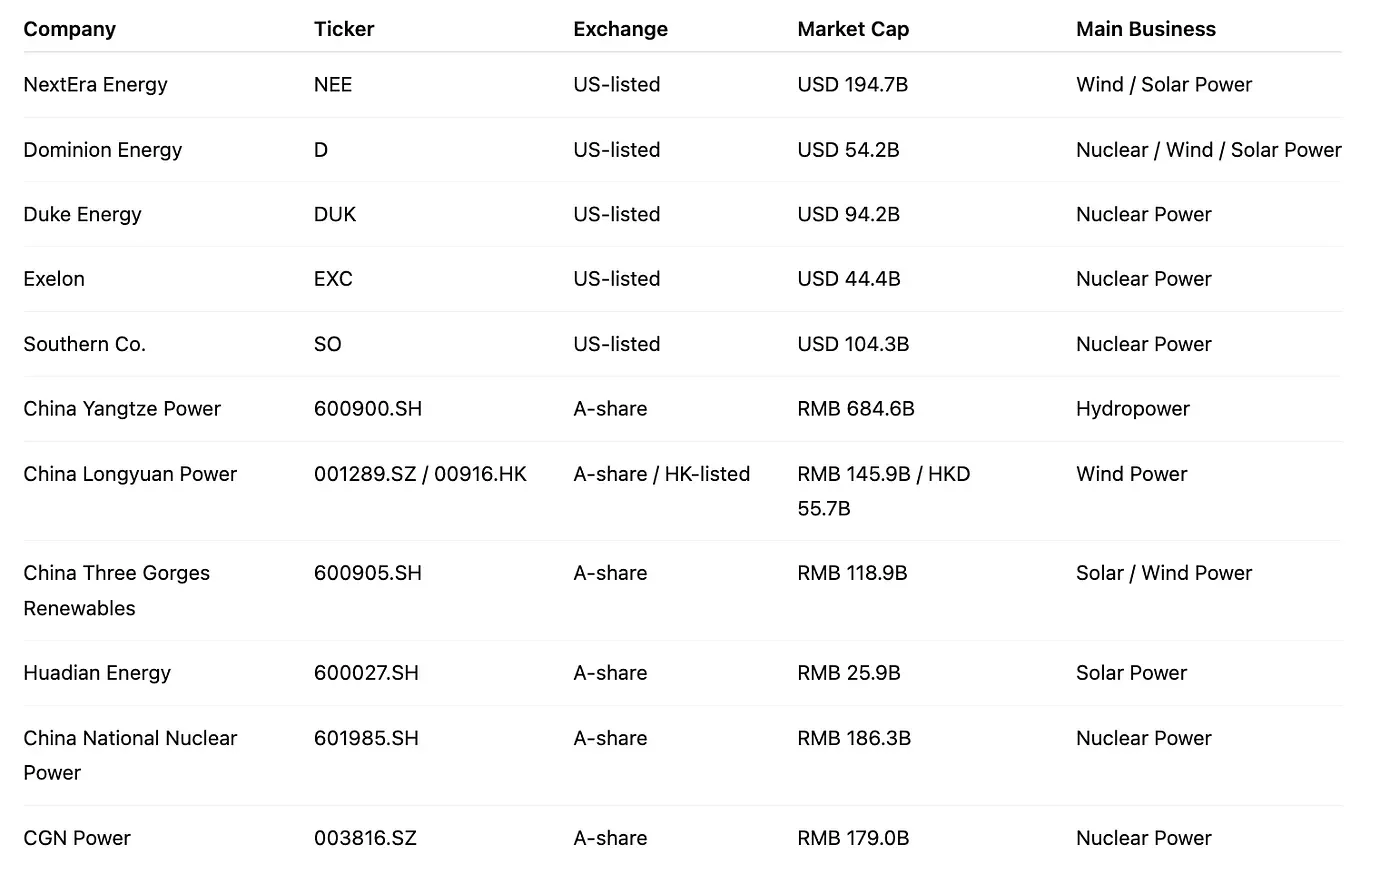
Task: Select the "Southern Co." company cell
Action: click(x=85, y=344)
